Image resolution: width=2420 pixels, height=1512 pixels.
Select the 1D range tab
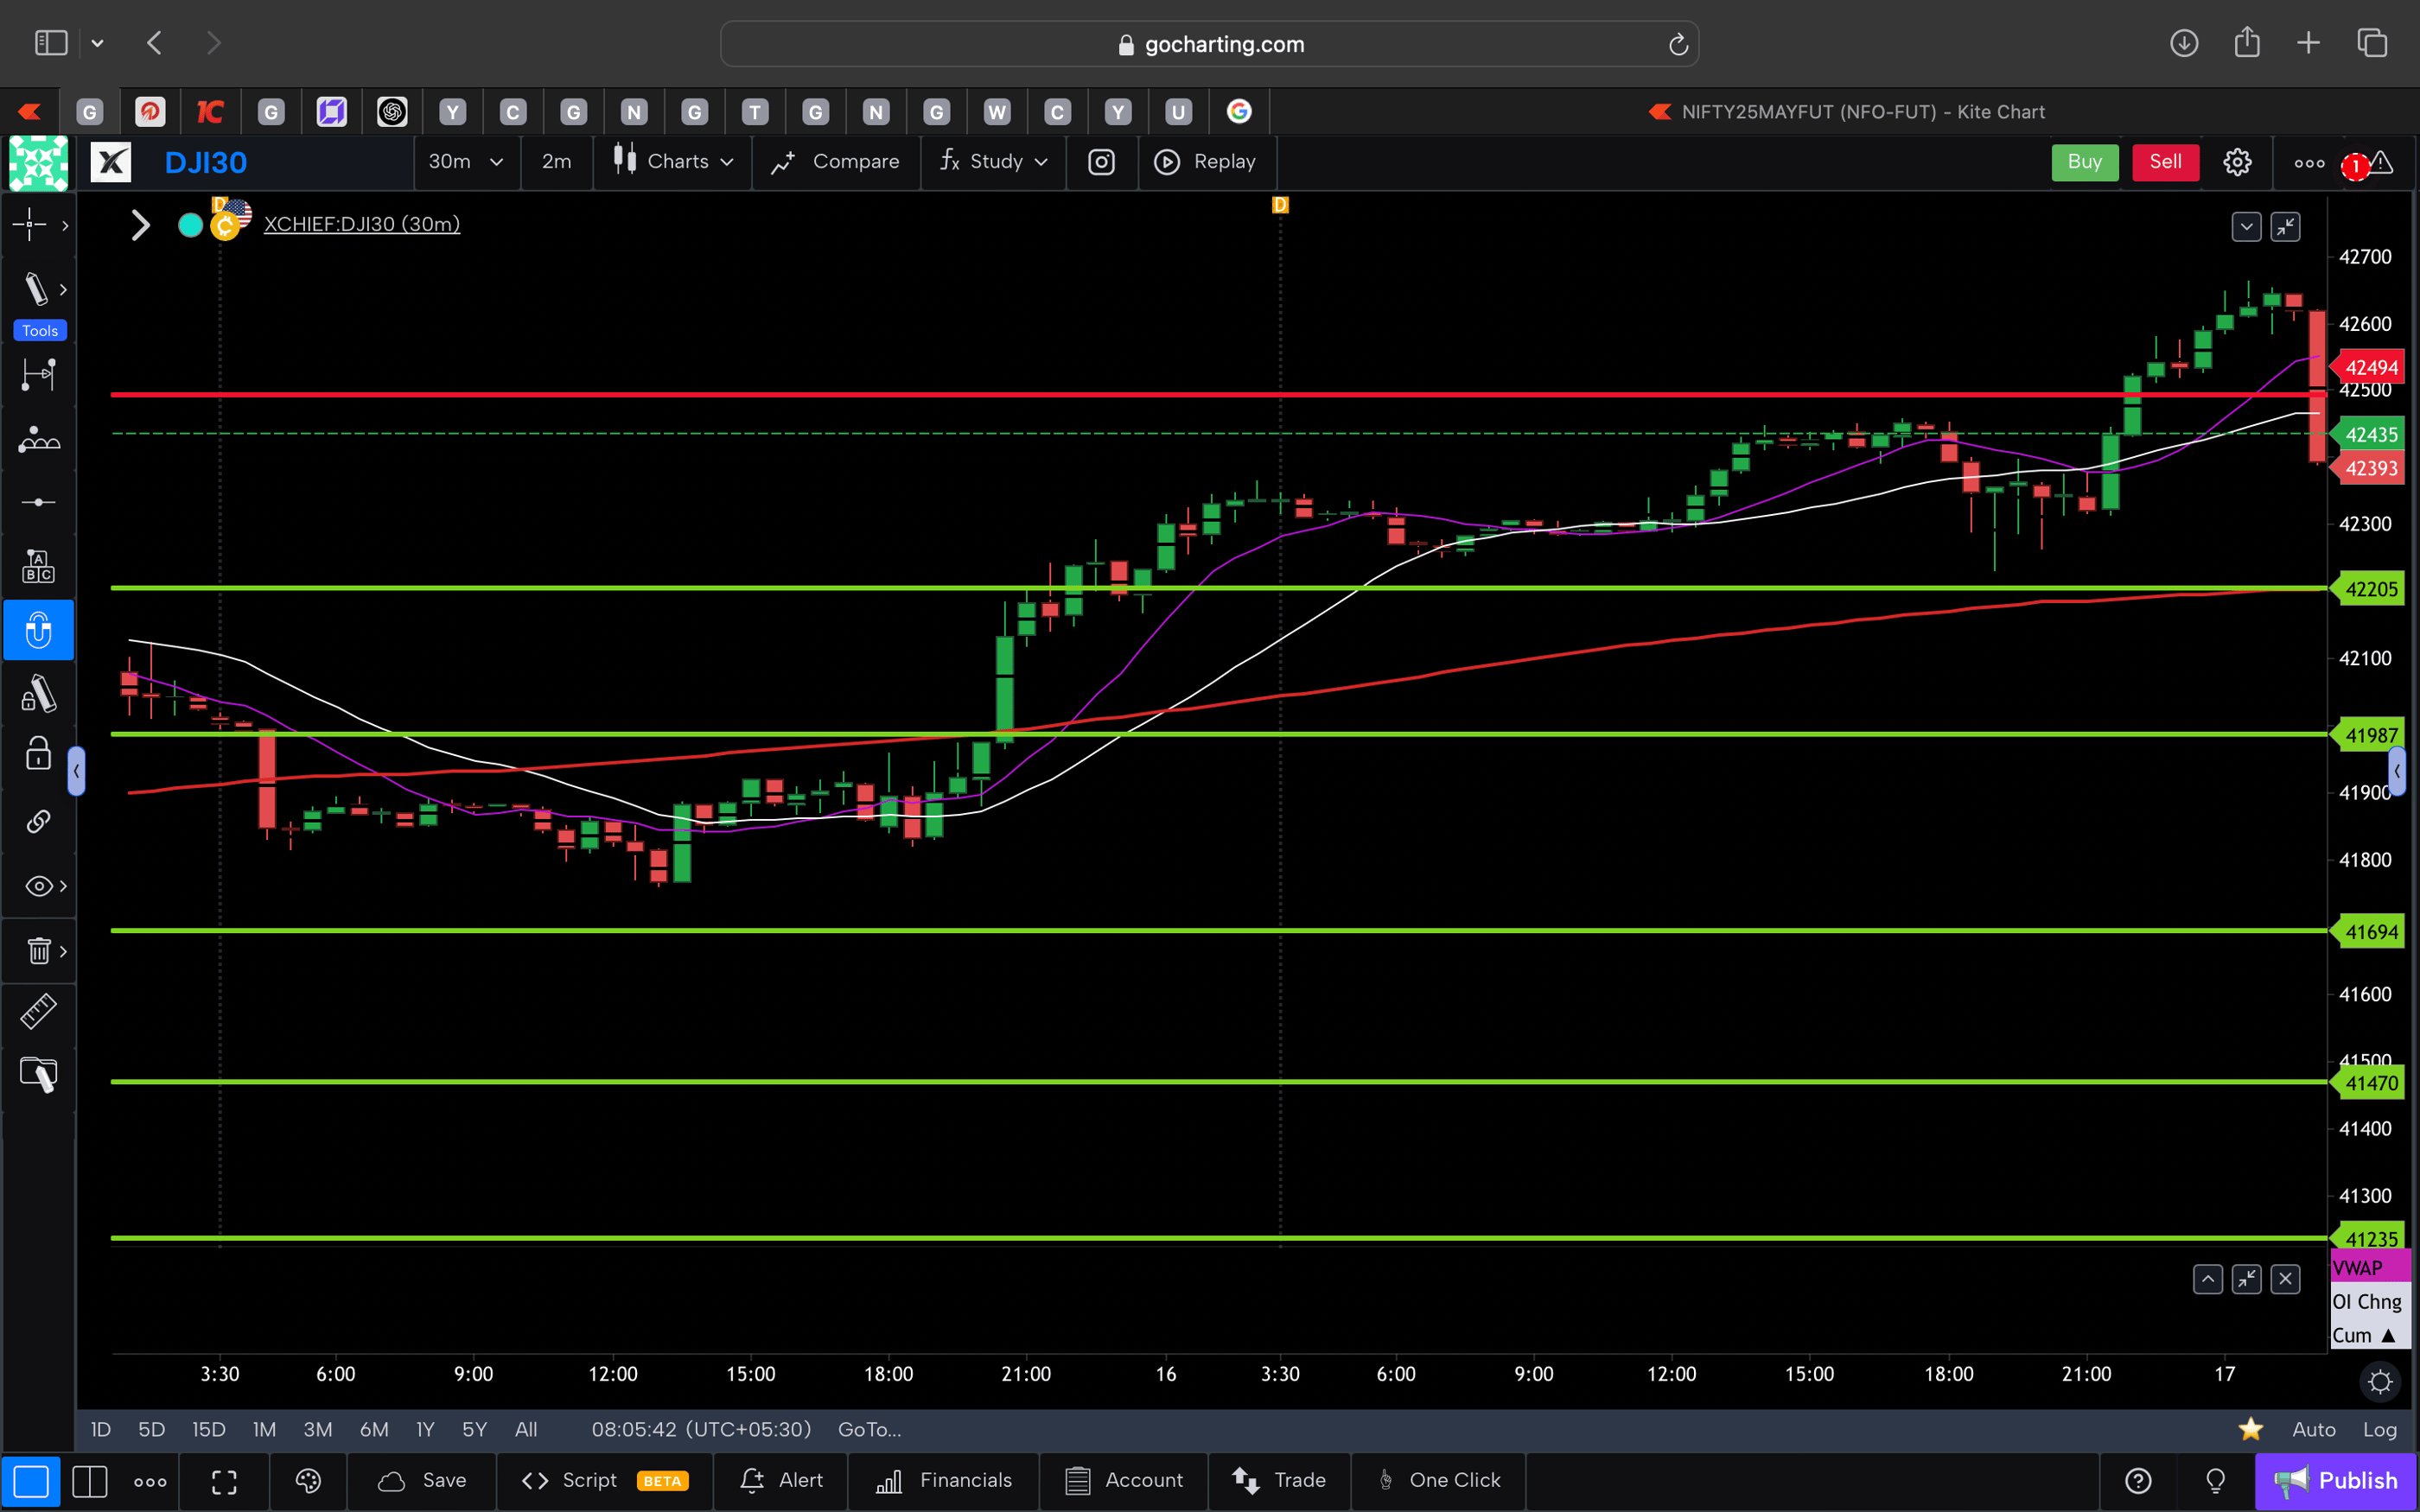click(100, 1429)
